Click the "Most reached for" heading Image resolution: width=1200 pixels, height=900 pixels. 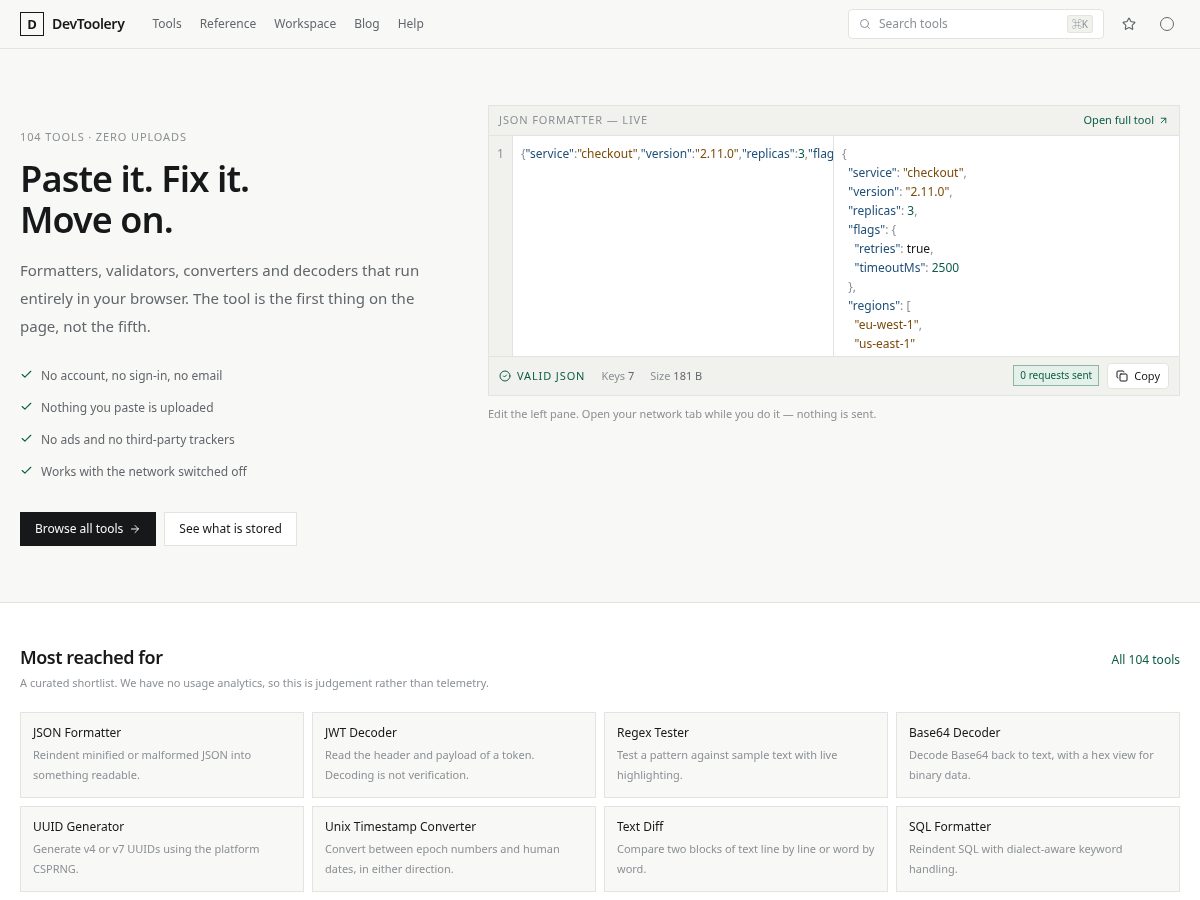91,657
